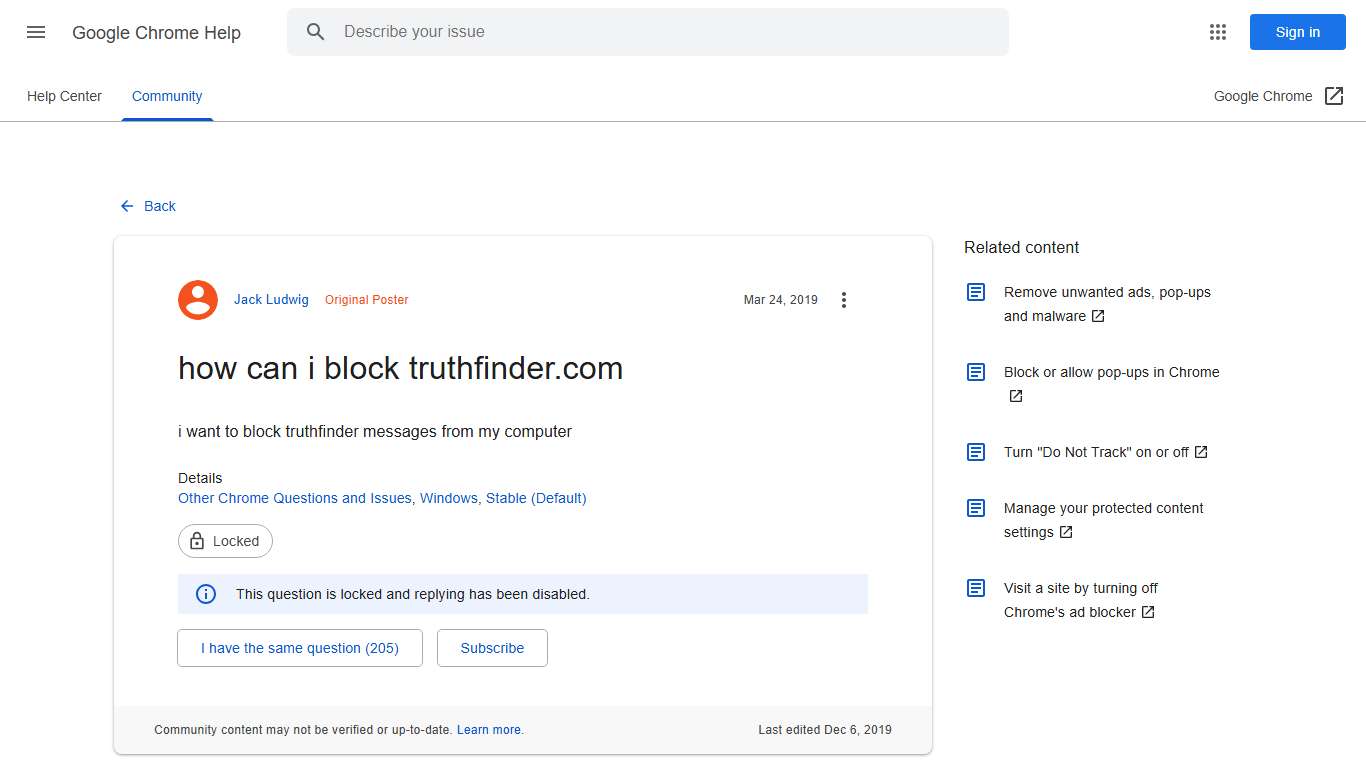The height and width of the screenshot is (768, 1366).
Task: Click the document icon beside 'Block or allow pop-ups in Chrome'
Action: click(975, 371)
